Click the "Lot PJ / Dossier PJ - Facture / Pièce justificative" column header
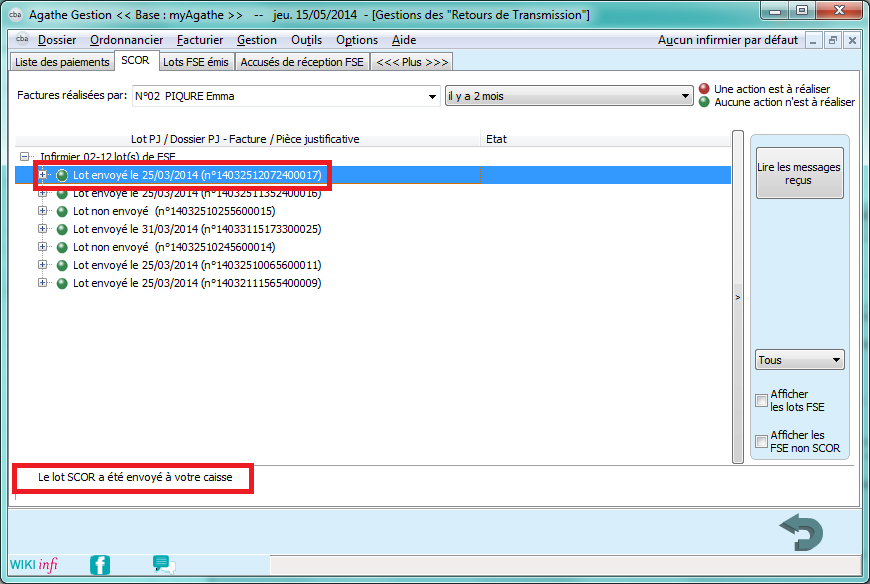Screen dimensions: 870x584 point(245,139)
